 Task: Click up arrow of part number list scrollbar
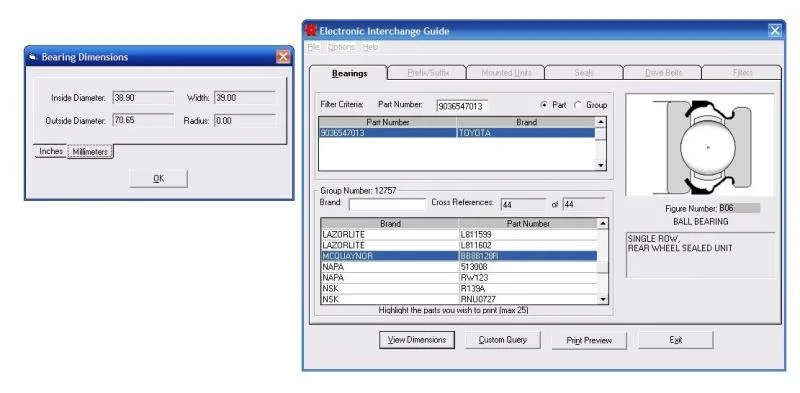tap(601, 122)
